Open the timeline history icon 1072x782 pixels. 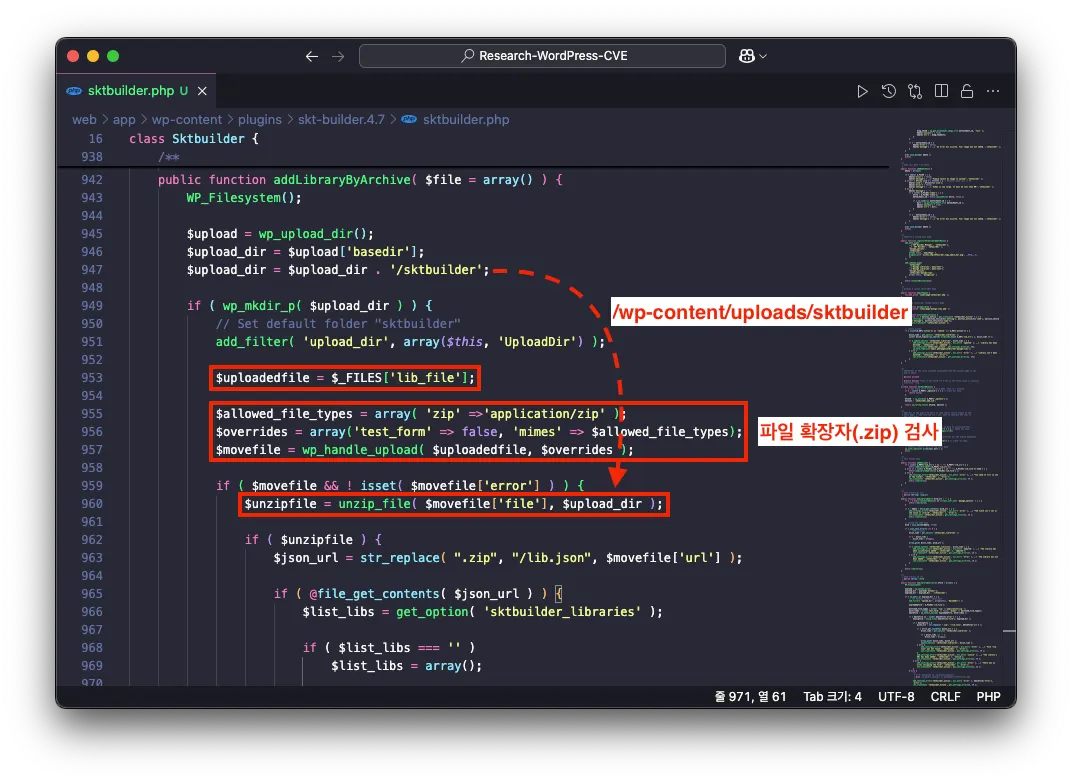coord(888,91)
